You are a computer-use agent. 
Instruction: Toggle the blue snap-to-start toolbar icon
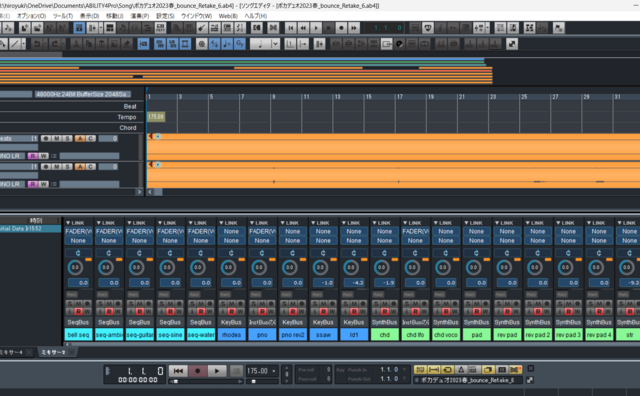[143, 44]
